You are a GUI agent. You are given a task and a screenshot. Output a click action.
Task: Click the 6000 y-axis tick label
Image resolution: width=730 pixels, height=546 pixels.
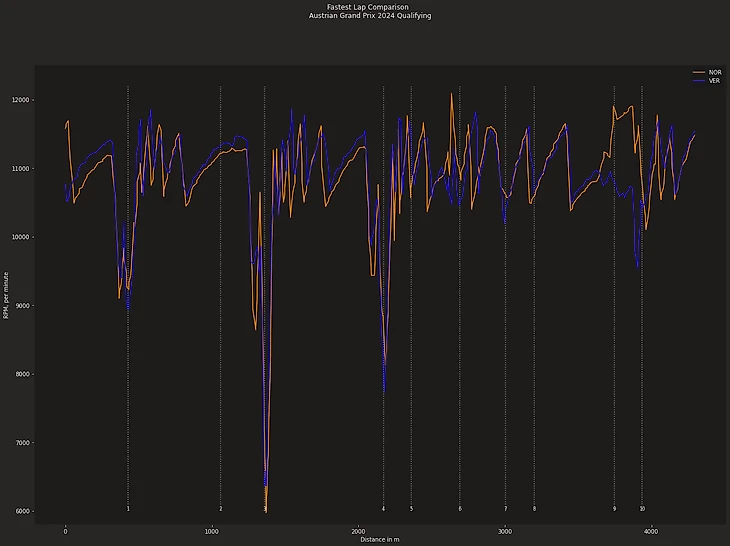23,511
